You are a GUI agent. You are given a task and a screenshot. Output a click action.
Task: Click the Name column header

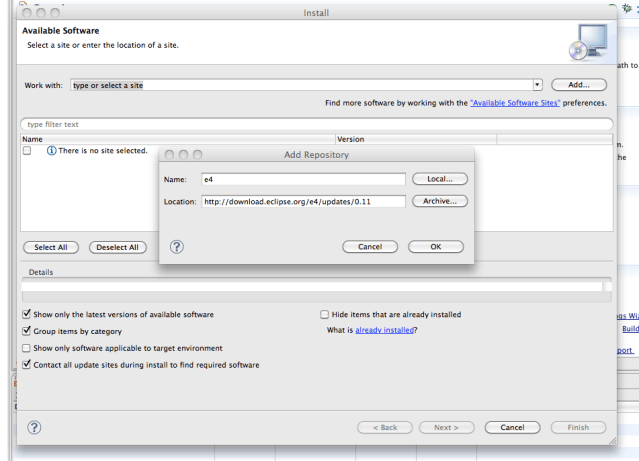(33, 139)
